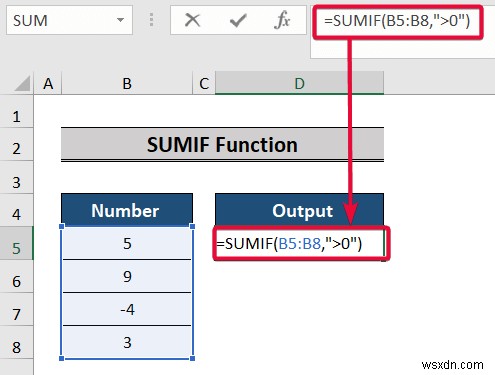Click inside the formula bar text
Viewport: 495px width, 375px height.
pyautogui.click(x=397, y=21)
